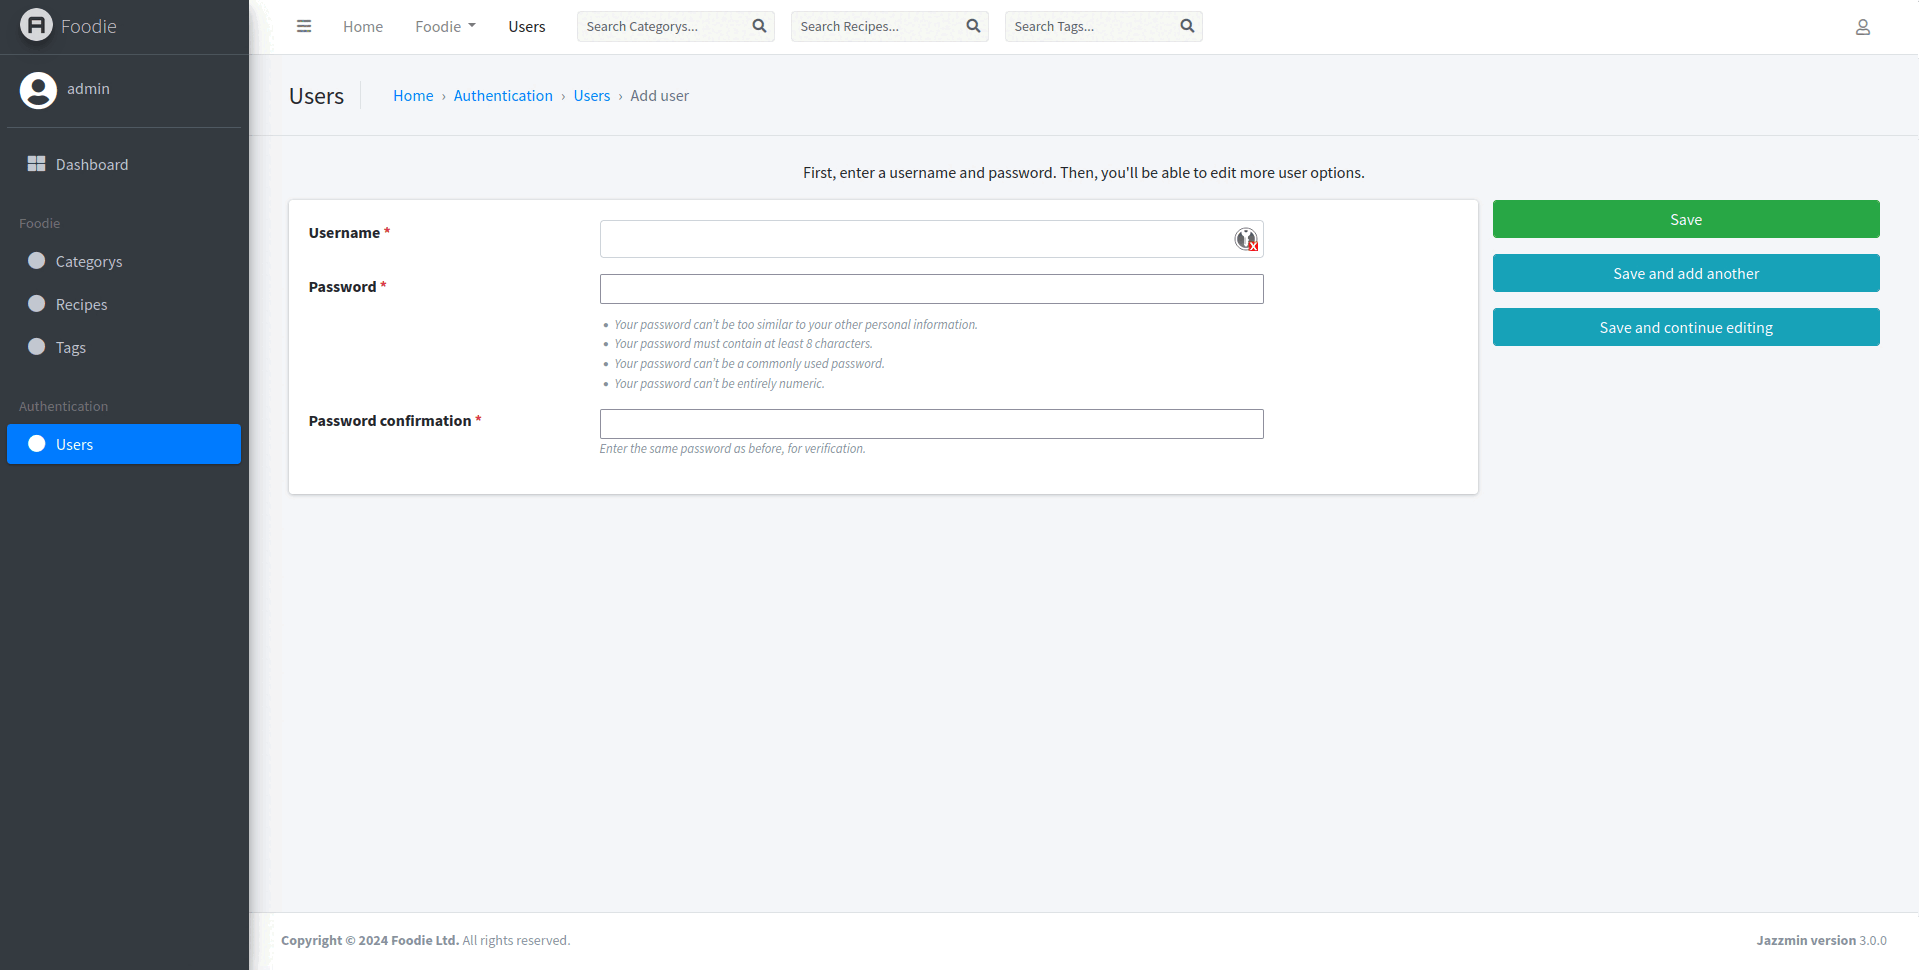The width and height of the screenshot is (1919, 970).
Task: Click the Foodie logo icon in the sidebar
Action: (36, 25)
